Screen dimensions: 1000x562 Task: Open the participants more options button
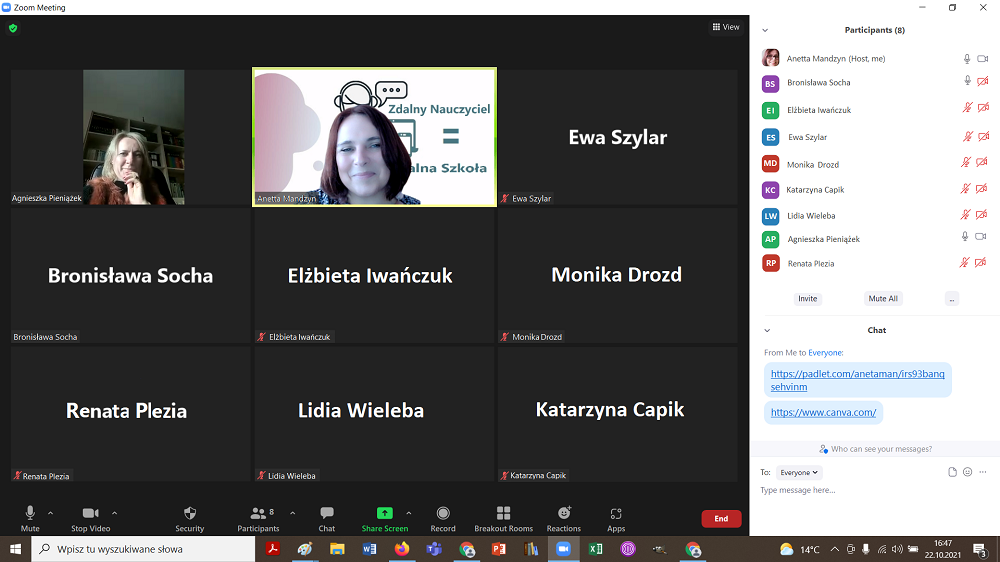[952, 299]
